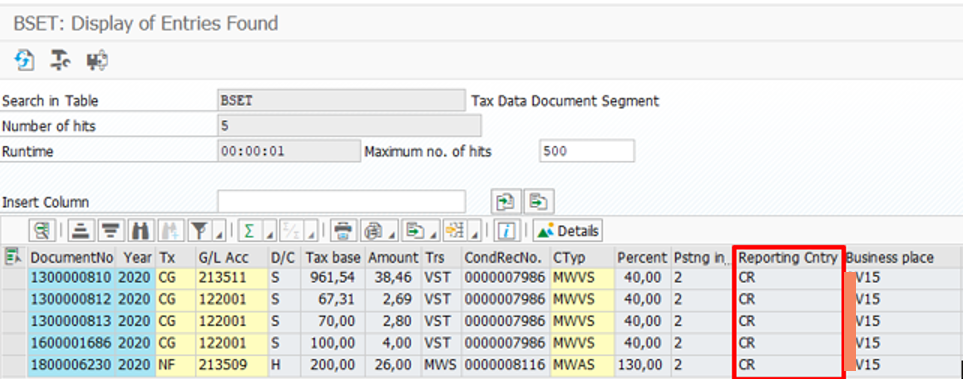
Task: Open Find with the binoculars icon
Action: [140, 231]
